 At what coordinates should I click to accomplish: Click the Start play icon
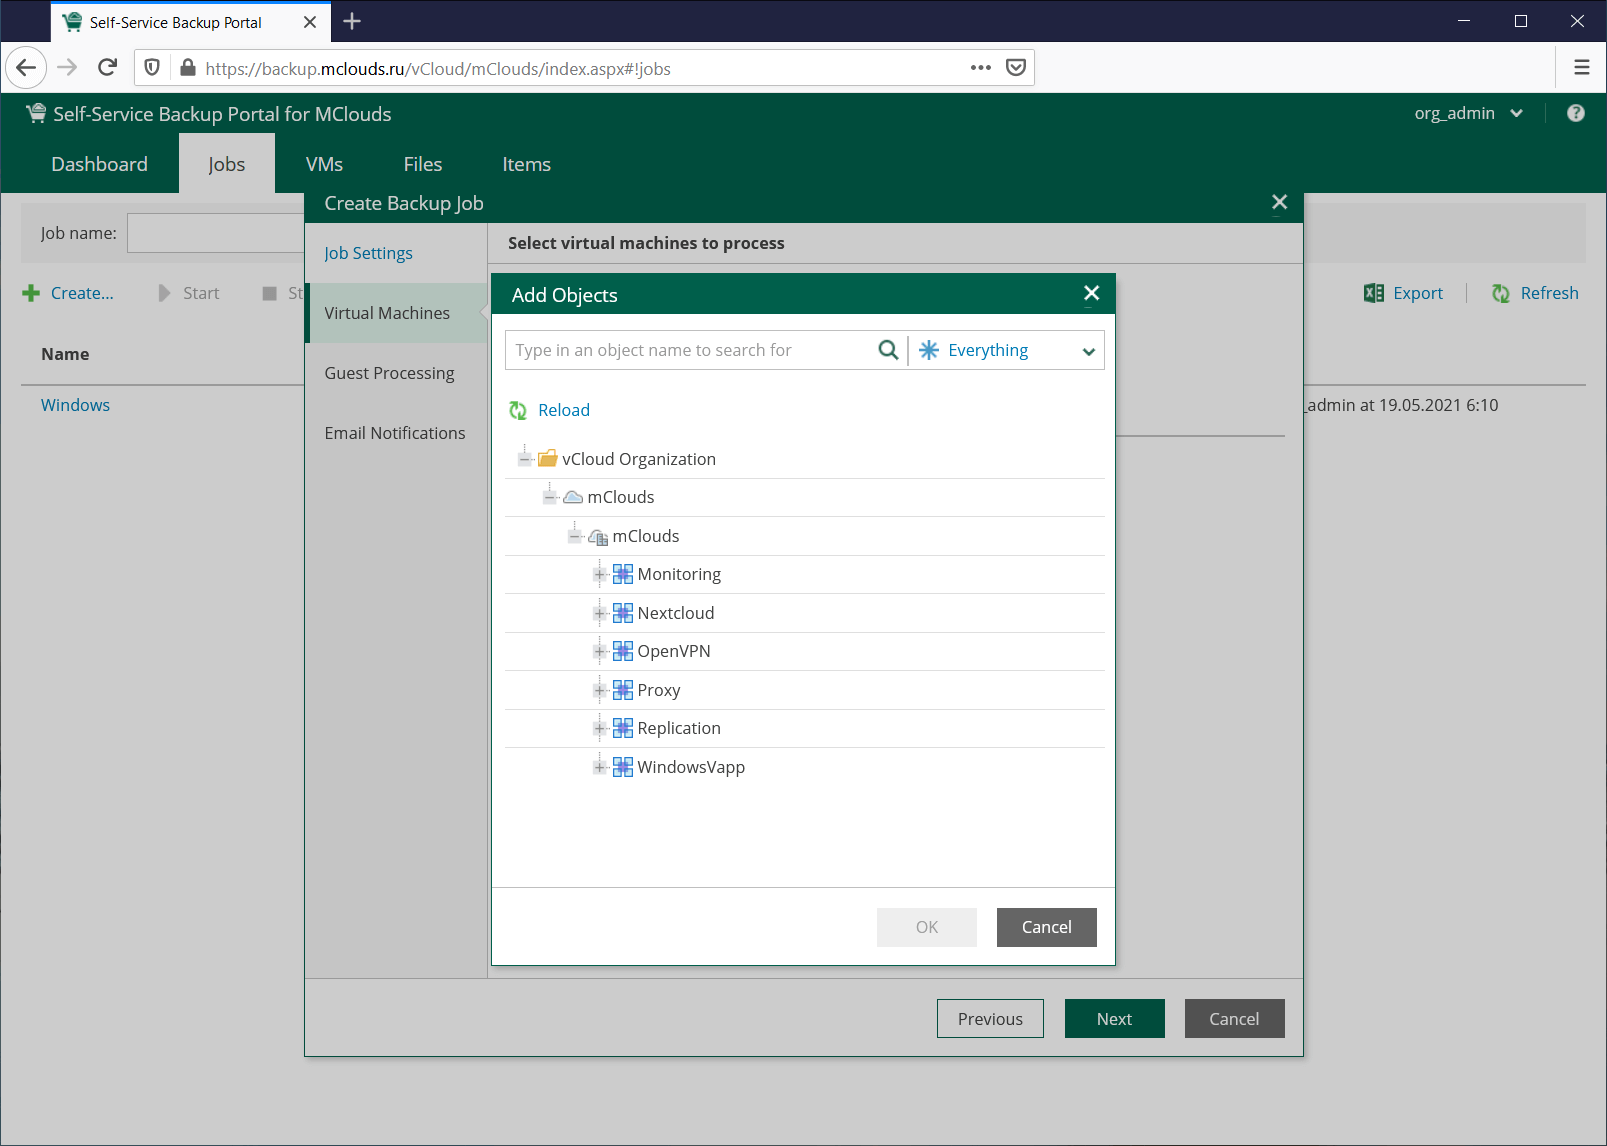tap(164, 293)
